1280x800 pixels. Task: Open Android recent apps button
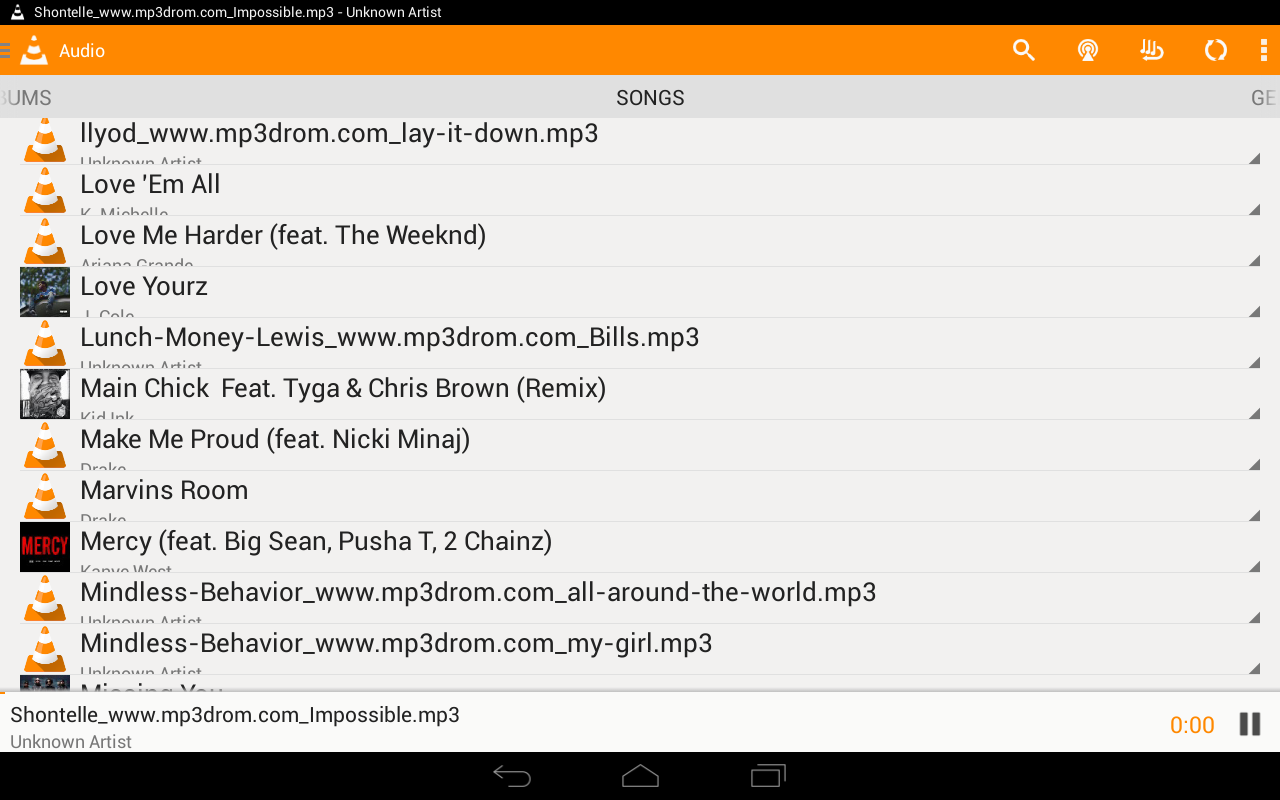tap(768, 776)
